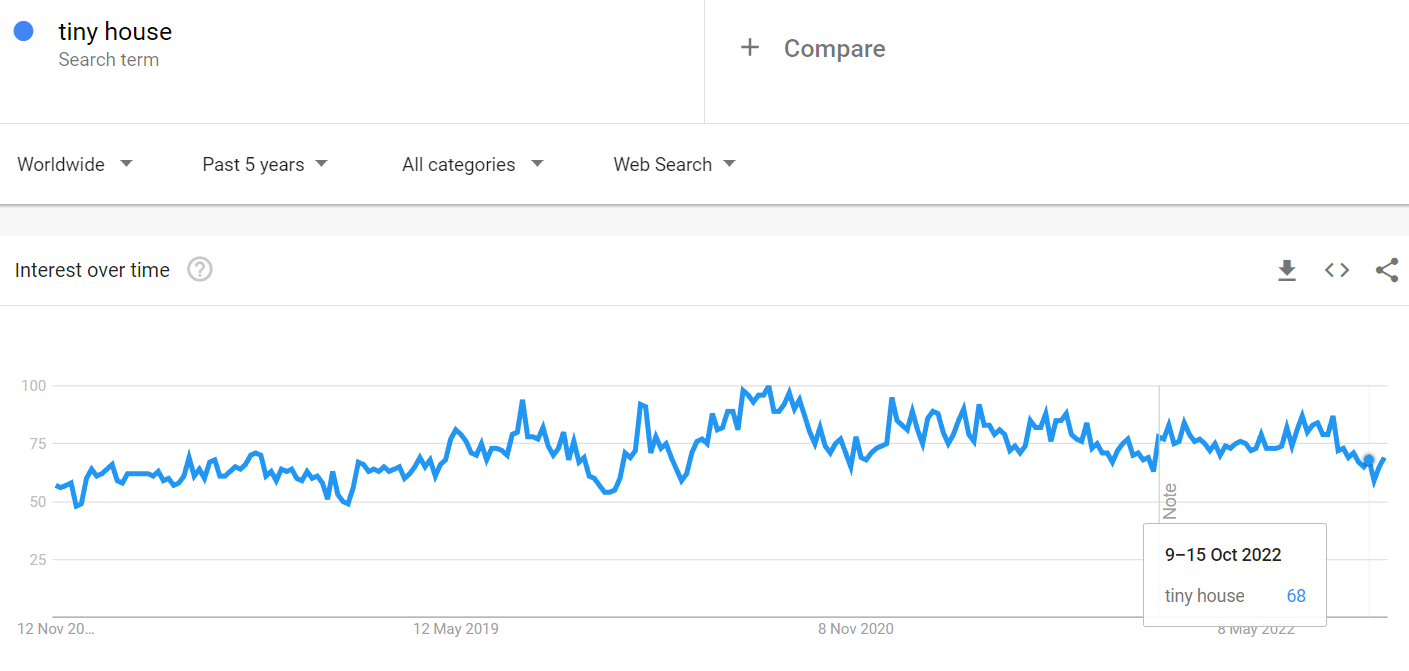This screenshot has width=1409, height=671.
Task: Click the 8 Nov 2020 axis label
Action: coord(856,629)
